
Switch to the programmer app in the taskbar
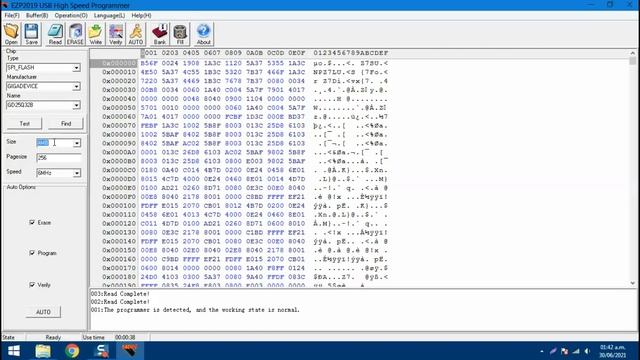point(130,351)
